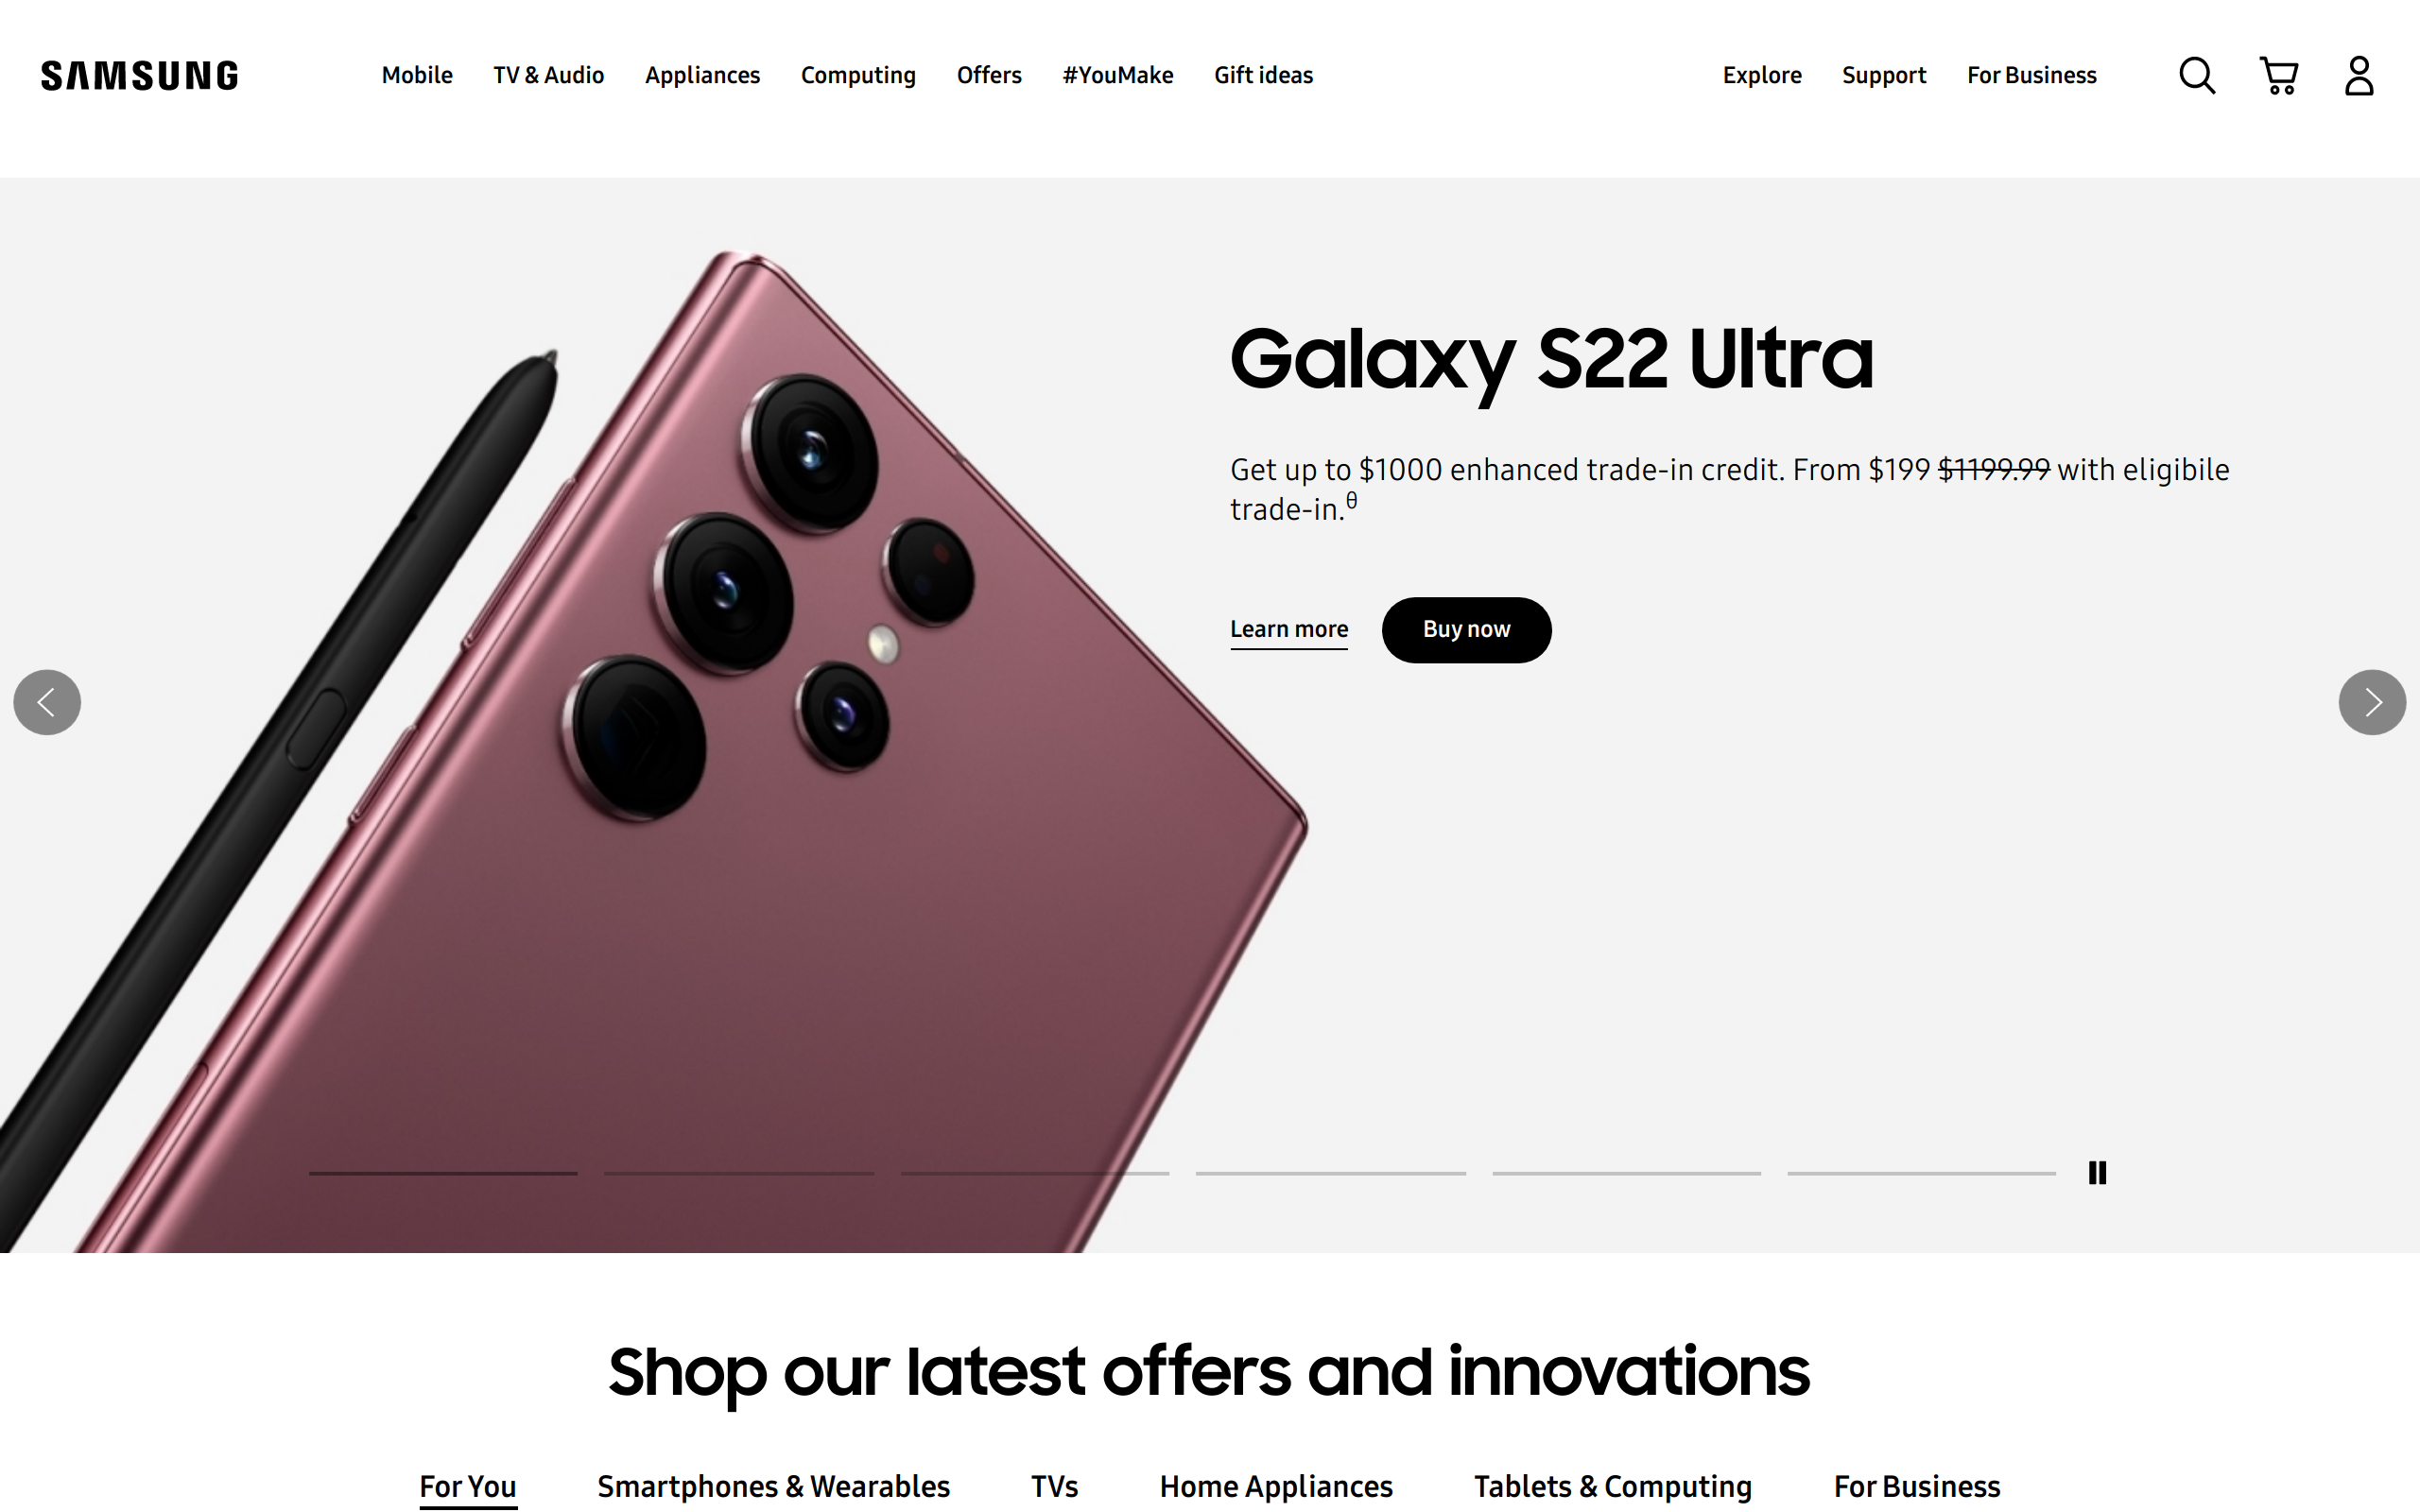
Task: Open the Offers menu item
Action: tap(989, 76)
